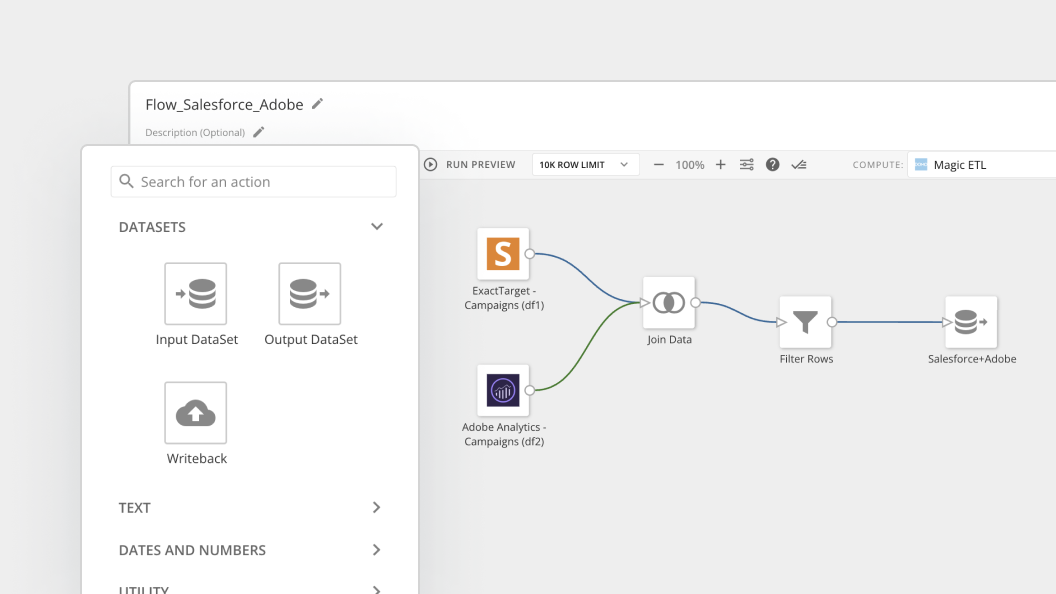This screenshot has height=594, width=1056.
Task: Click the Adobe Analytics node output connector
Action: pos(530,391)
